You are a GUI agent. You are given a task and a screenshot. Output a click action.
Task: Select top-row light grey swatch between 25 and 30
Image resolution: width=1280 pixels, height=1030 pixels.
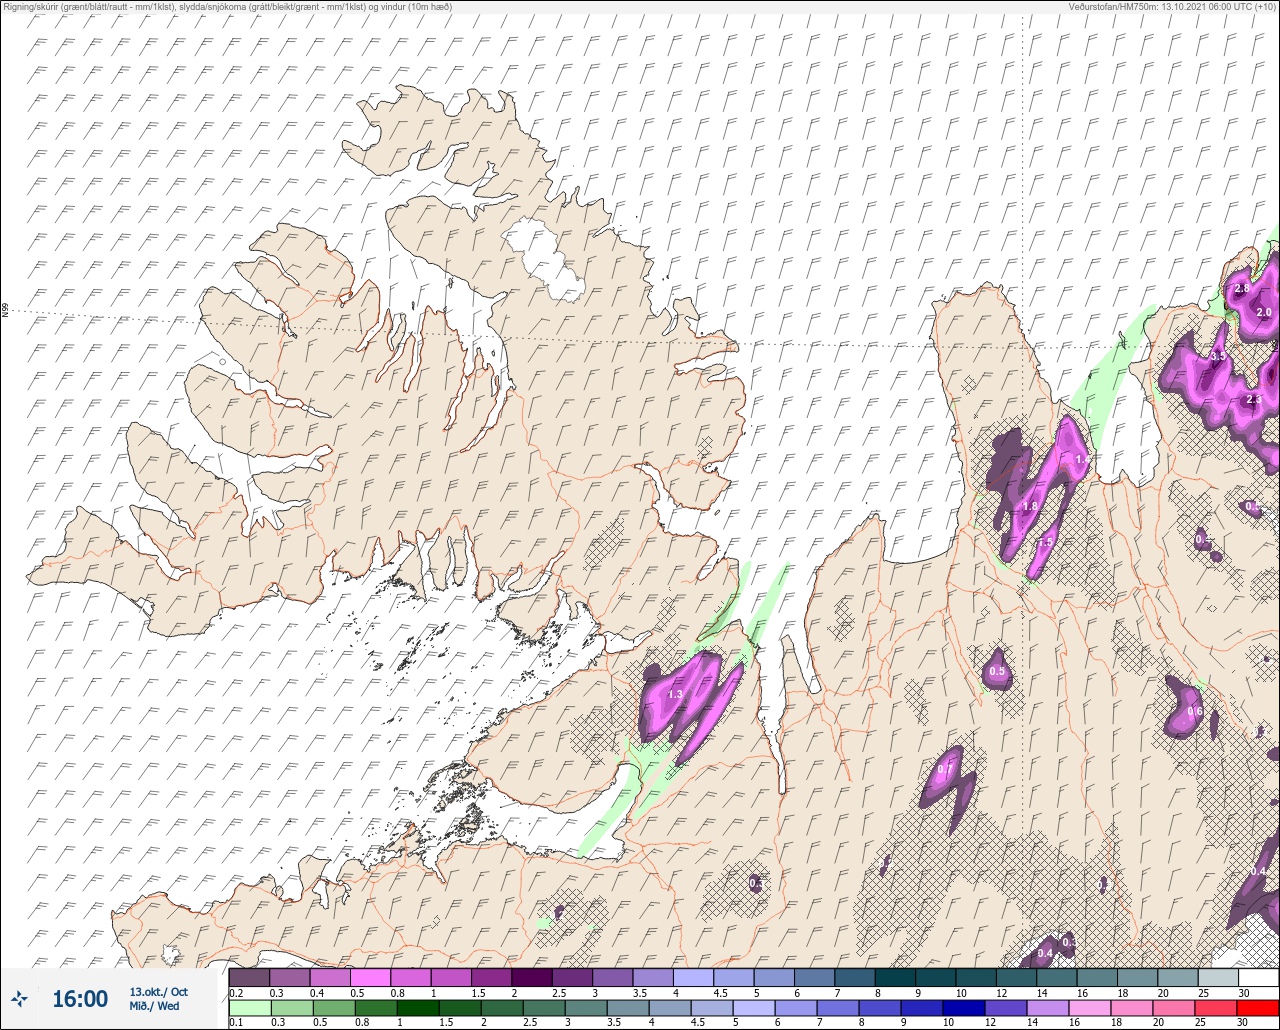click(1218, 977)
